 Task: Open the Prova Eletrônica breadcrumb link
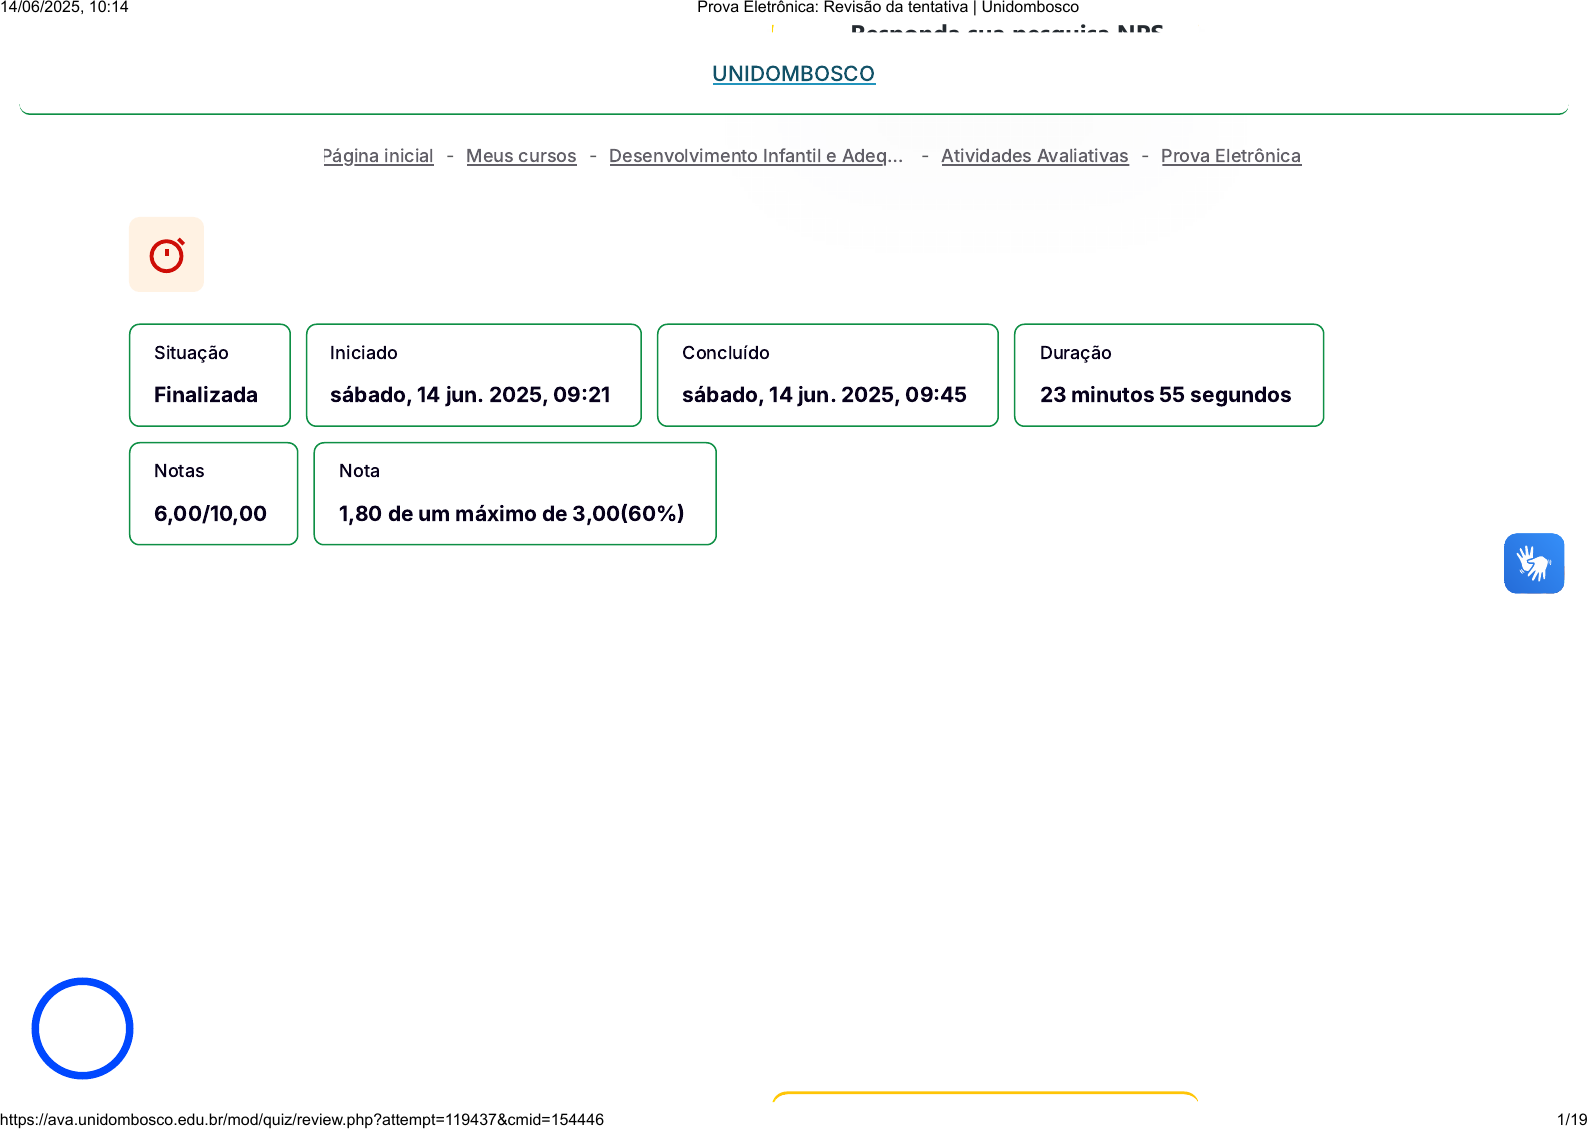[x=1230, y=156]
